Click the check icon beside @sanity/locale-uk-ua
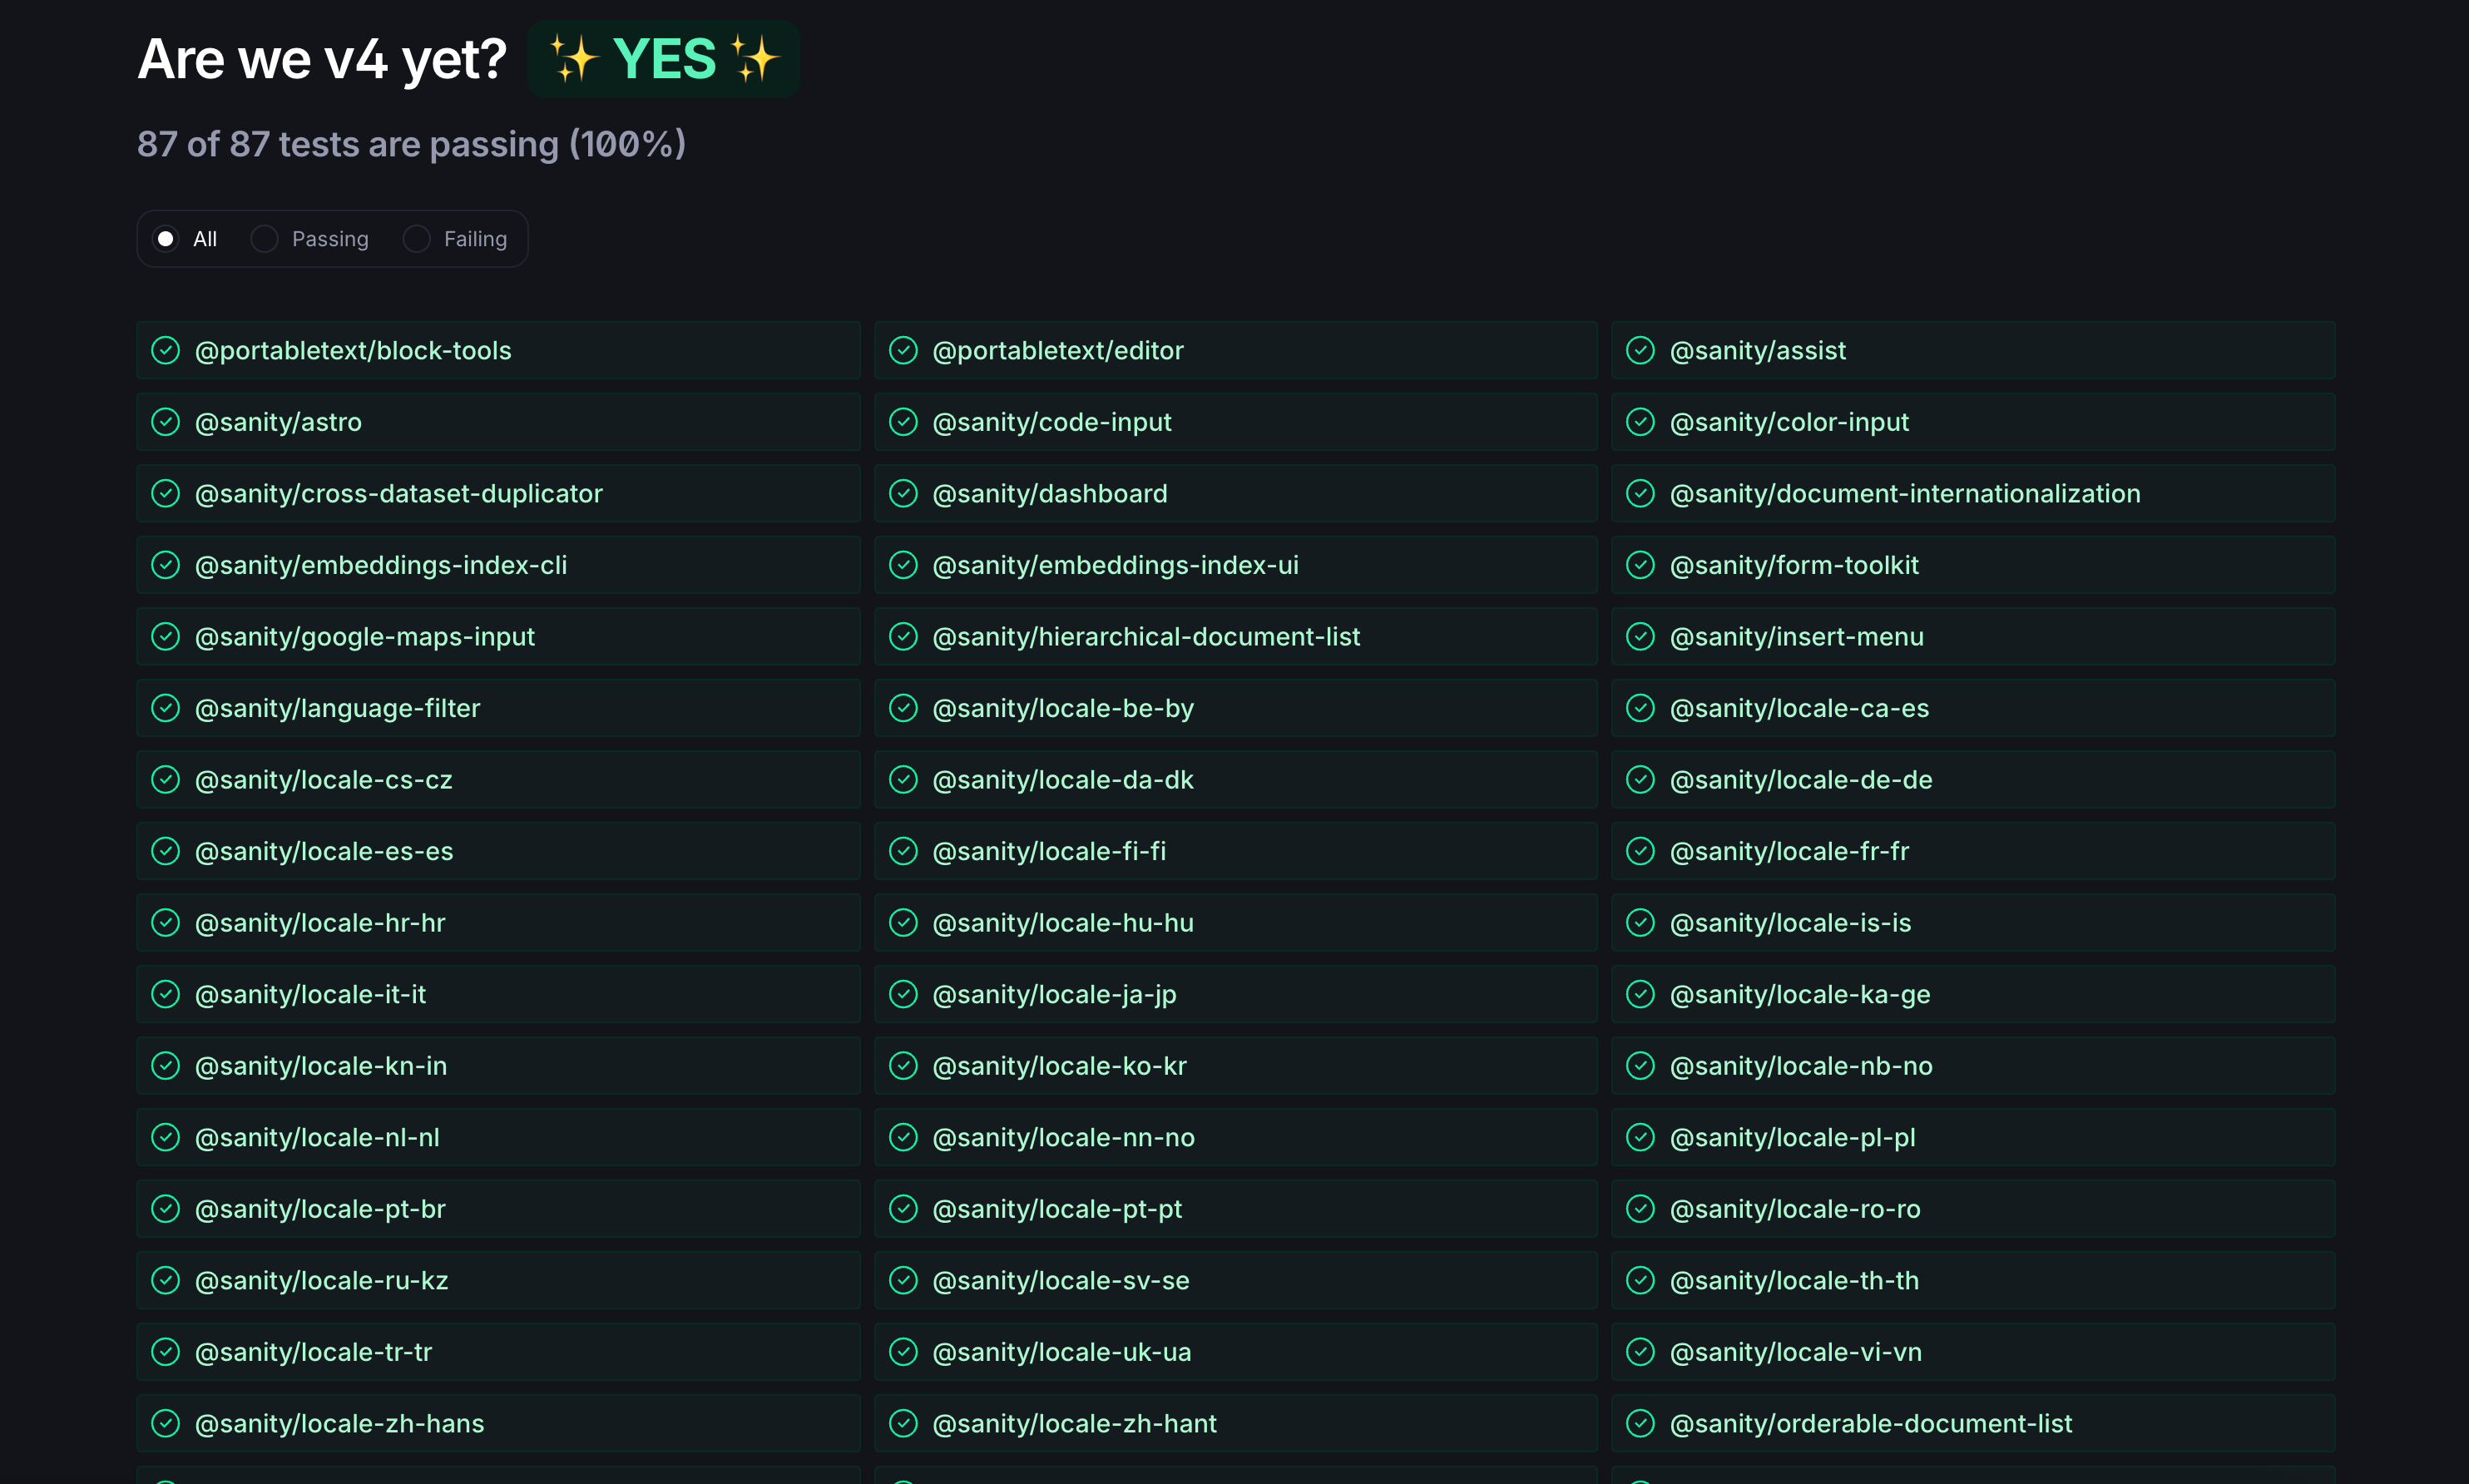 [903, 1352]
